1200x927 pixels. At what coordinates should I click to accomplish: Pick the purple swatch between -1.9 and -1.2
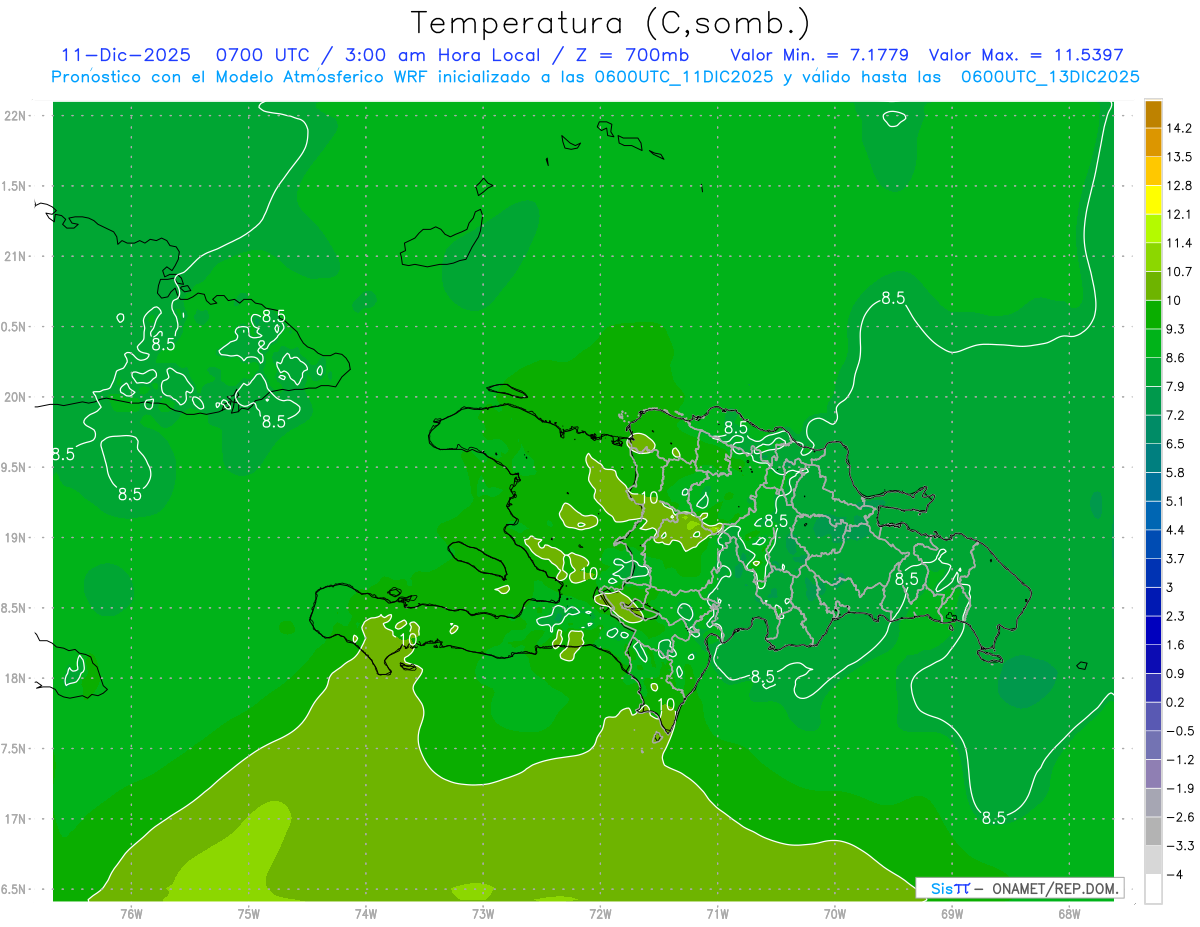point(1153,774)
